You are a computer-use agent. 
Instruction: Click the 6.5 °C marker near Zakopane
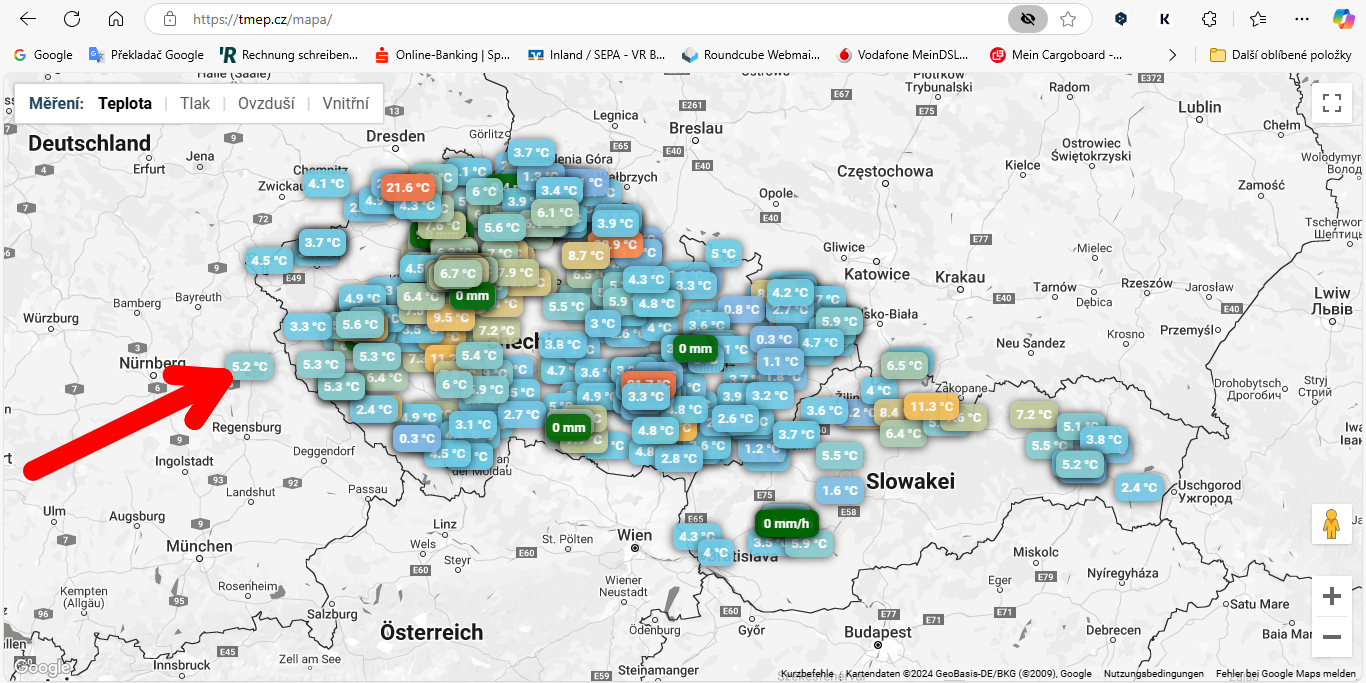click(904, 366)
